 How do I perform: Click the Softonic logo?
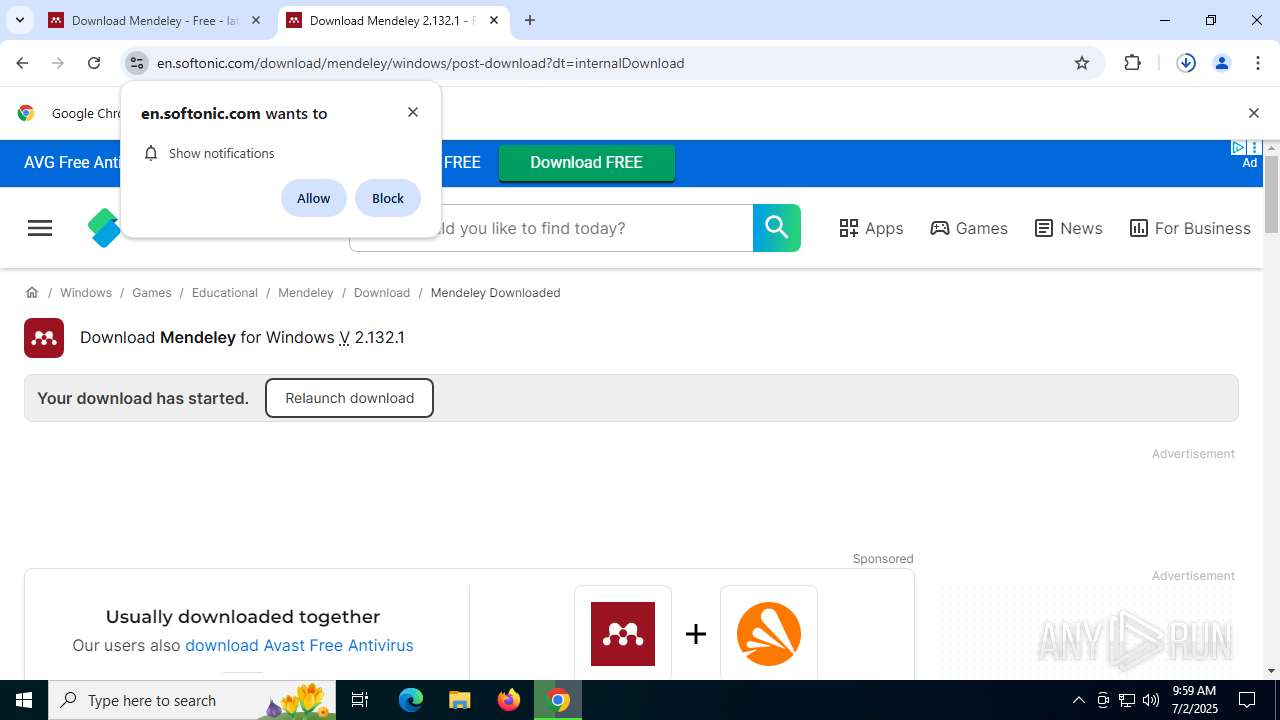point(104,228)
